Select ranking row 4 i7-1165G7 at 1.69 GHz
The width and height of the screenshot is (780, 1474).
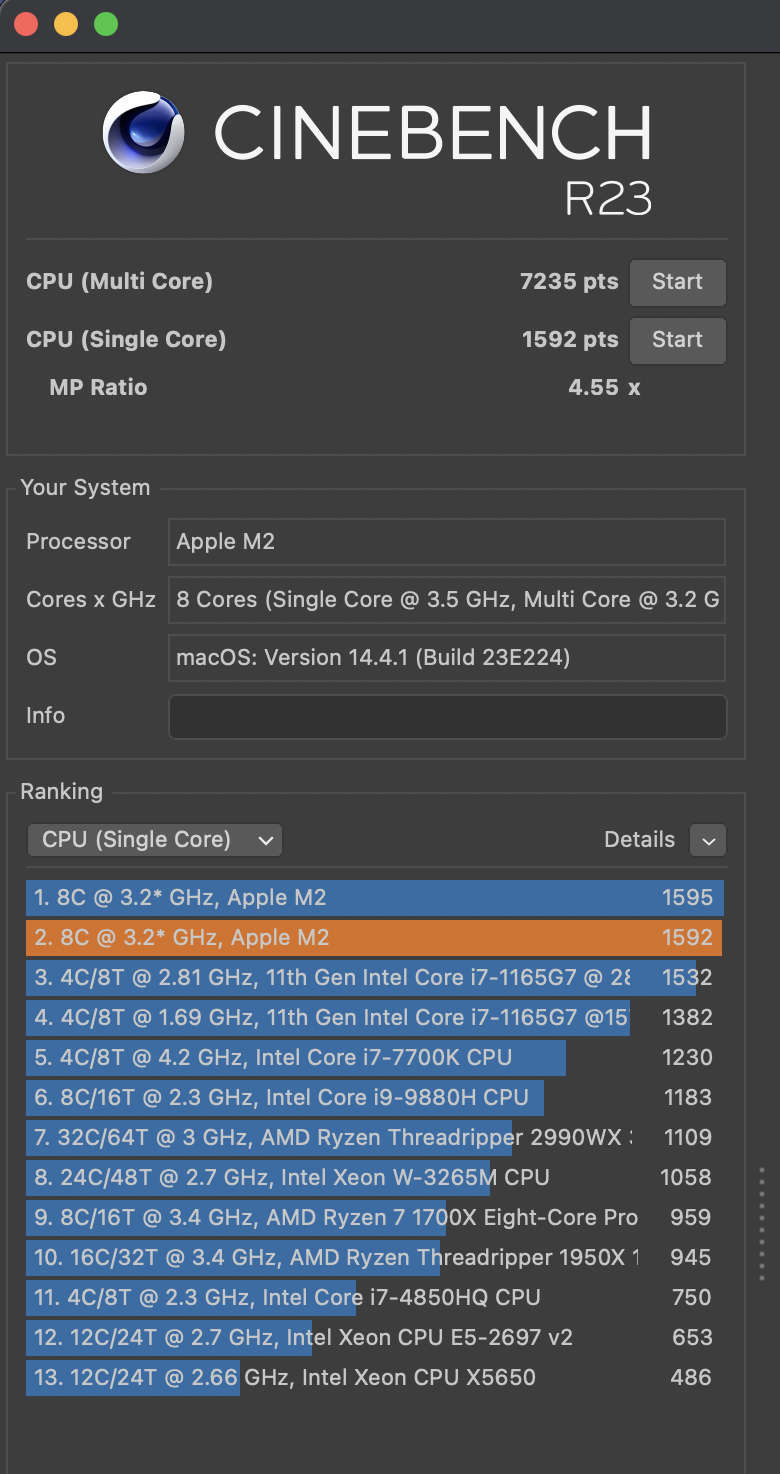point(375,1018)
